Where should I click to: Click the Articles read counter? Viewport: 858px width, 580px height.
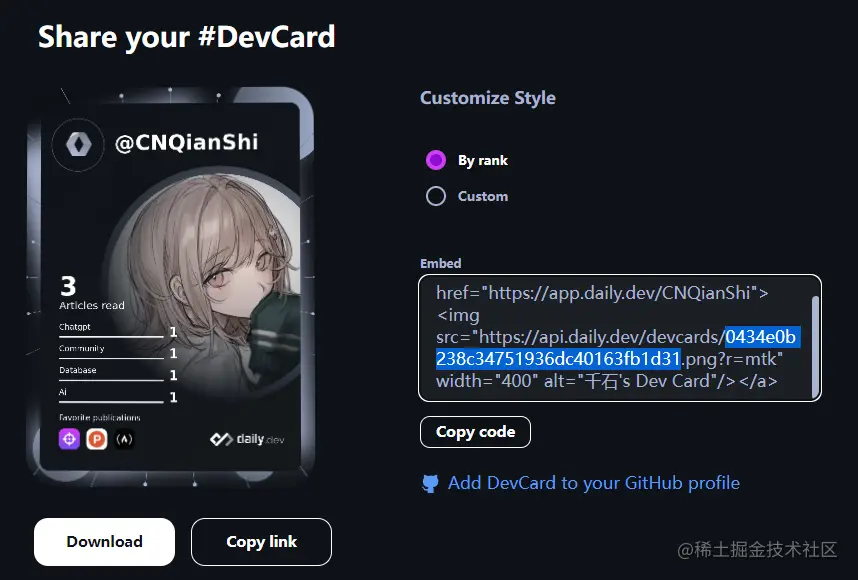coord(91,293)
